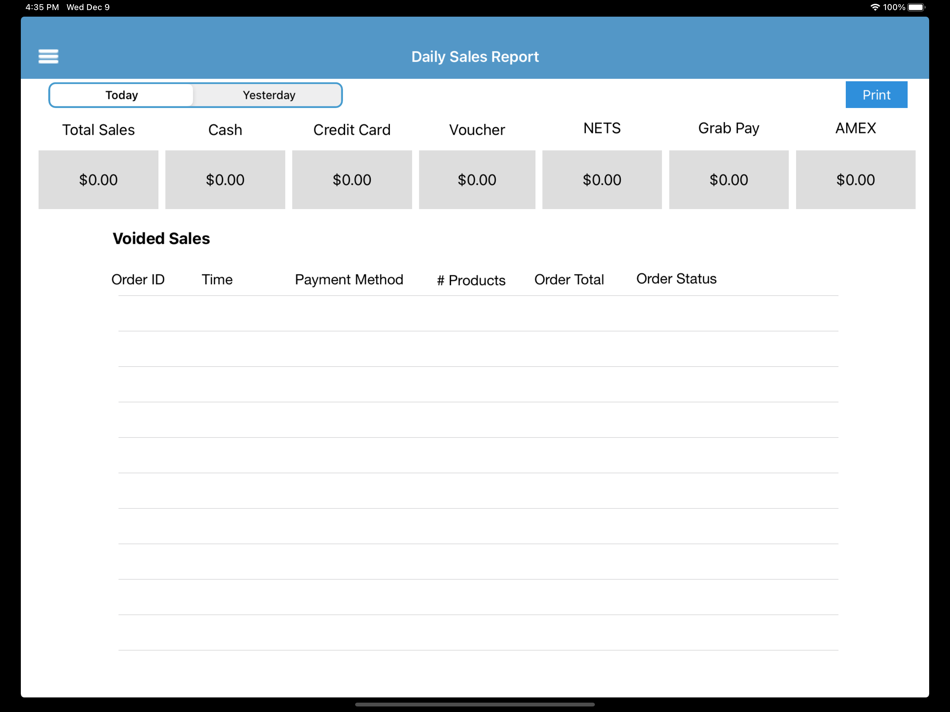Click the # Products column header
This screenshot has height=712, width=950.
tap(471, 280)
